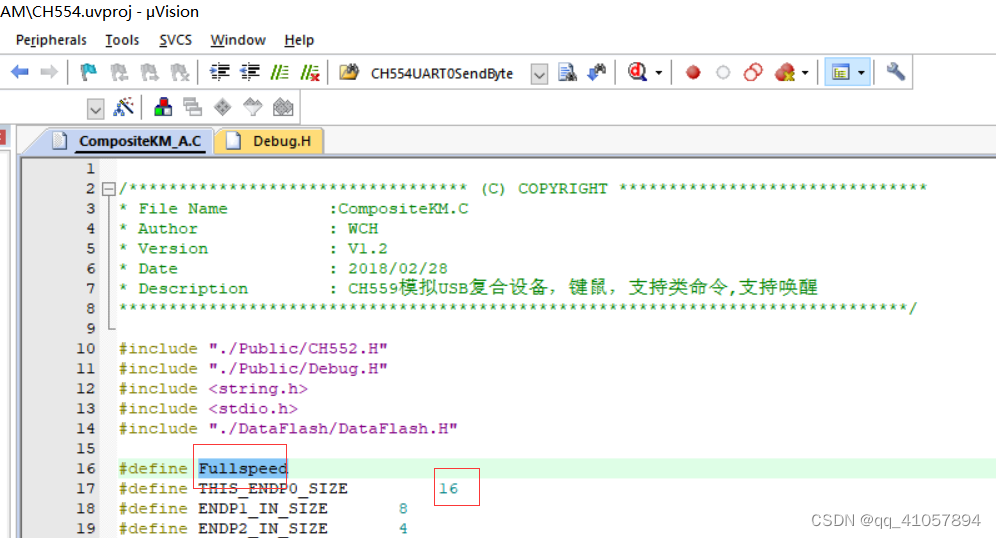
Task: Open the Window menu
Action: click(x=238, y=40)
